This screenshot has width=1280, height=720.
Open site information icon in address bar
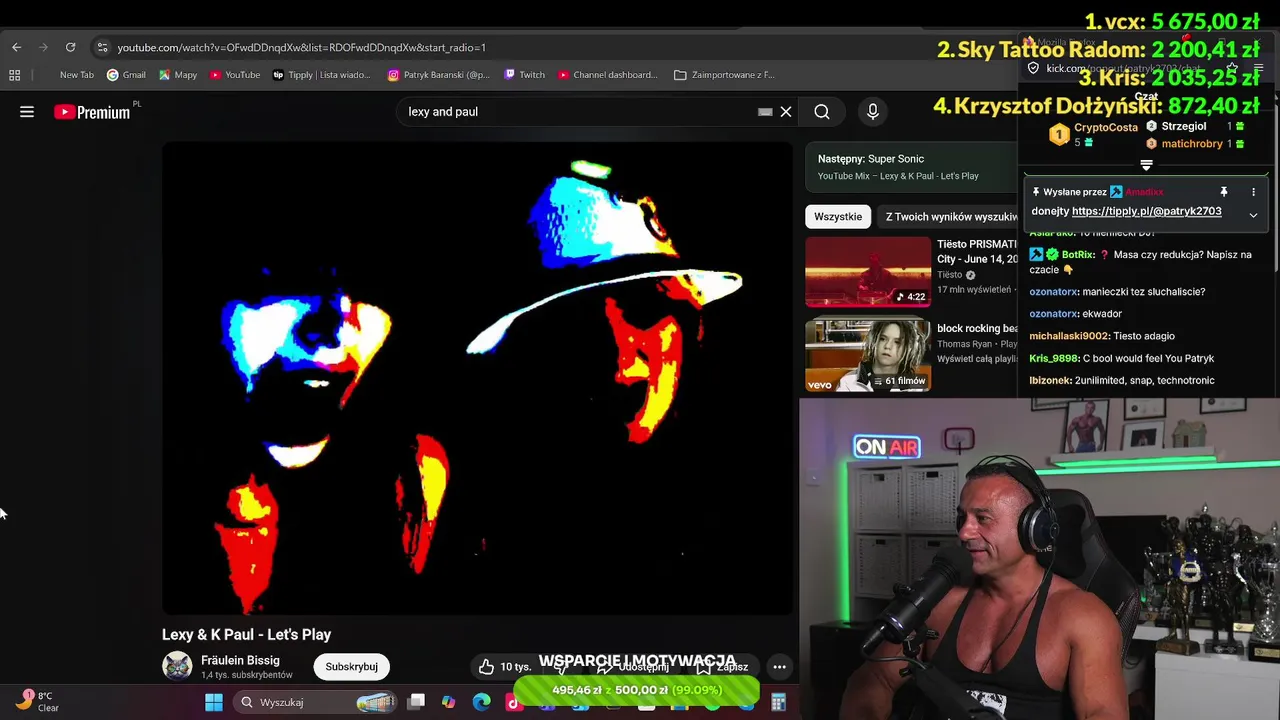coord(101,47)
